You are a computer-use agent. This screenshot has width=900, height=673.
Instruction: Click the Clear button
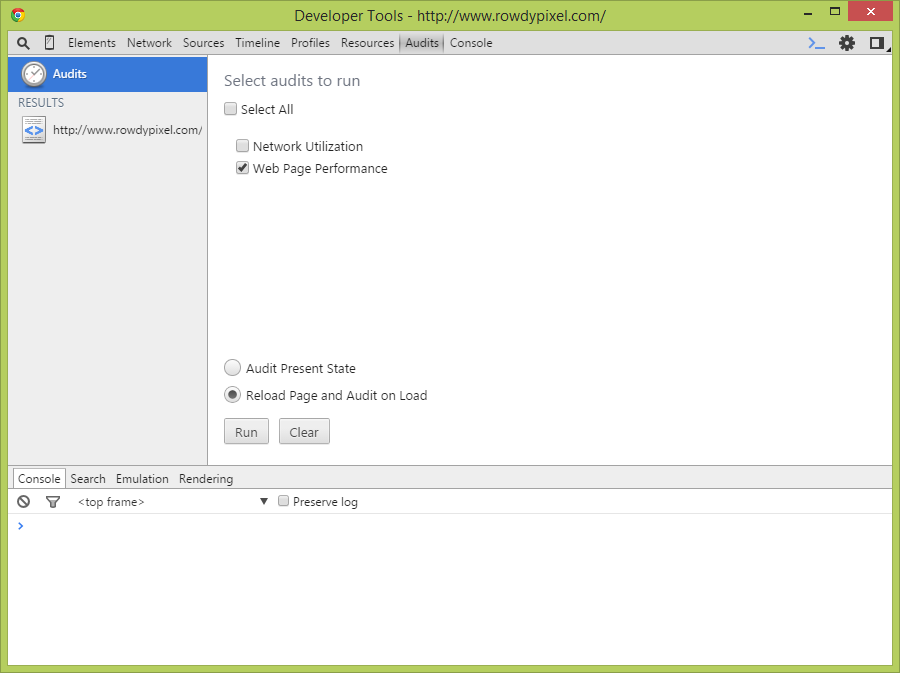304,431
